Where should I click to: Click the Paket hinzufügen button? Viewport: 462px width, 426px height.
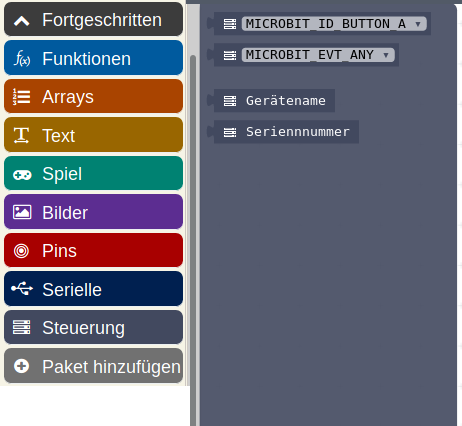[93, 366]
